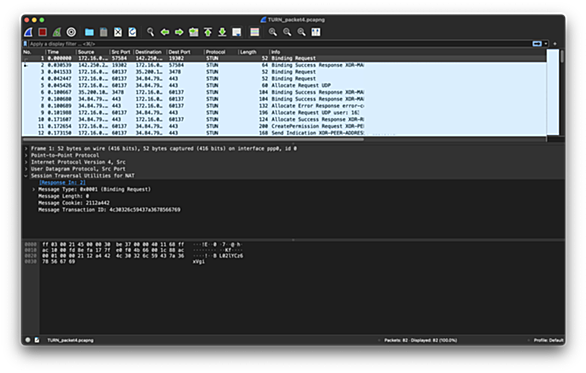Image resolution: width=586 pixels, height=373 pixels.
Task: Expand the Frame 1 details tree
Action: (x=26, y=149)
